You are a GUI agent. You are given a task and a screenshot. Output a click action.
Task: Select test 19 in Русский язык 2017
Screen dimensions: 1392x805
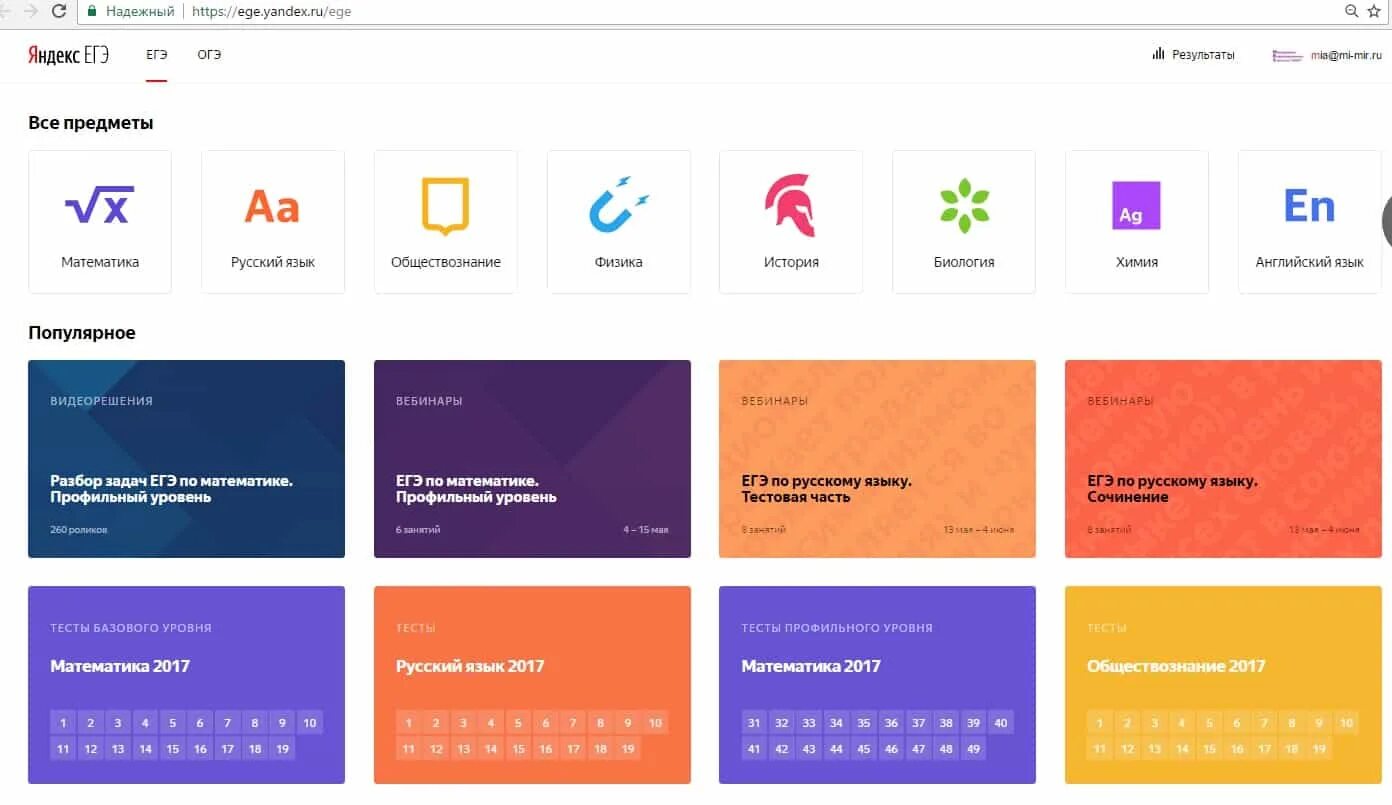coord(628,748)
